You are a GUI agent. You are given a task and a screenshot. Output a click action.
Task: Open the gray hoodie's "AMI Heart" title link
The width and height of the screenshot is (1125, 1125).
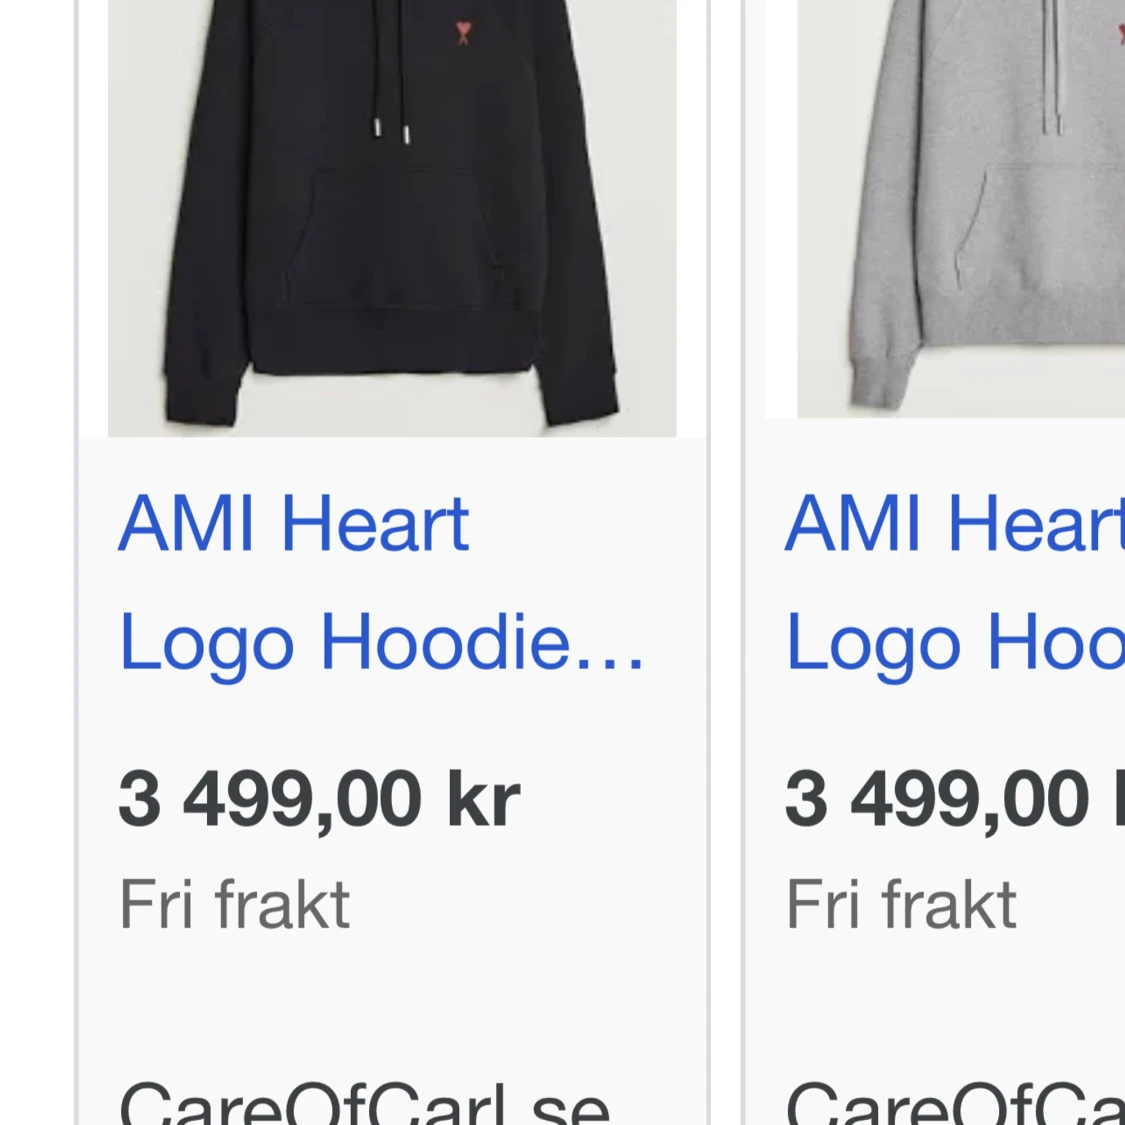click(955, 524)
